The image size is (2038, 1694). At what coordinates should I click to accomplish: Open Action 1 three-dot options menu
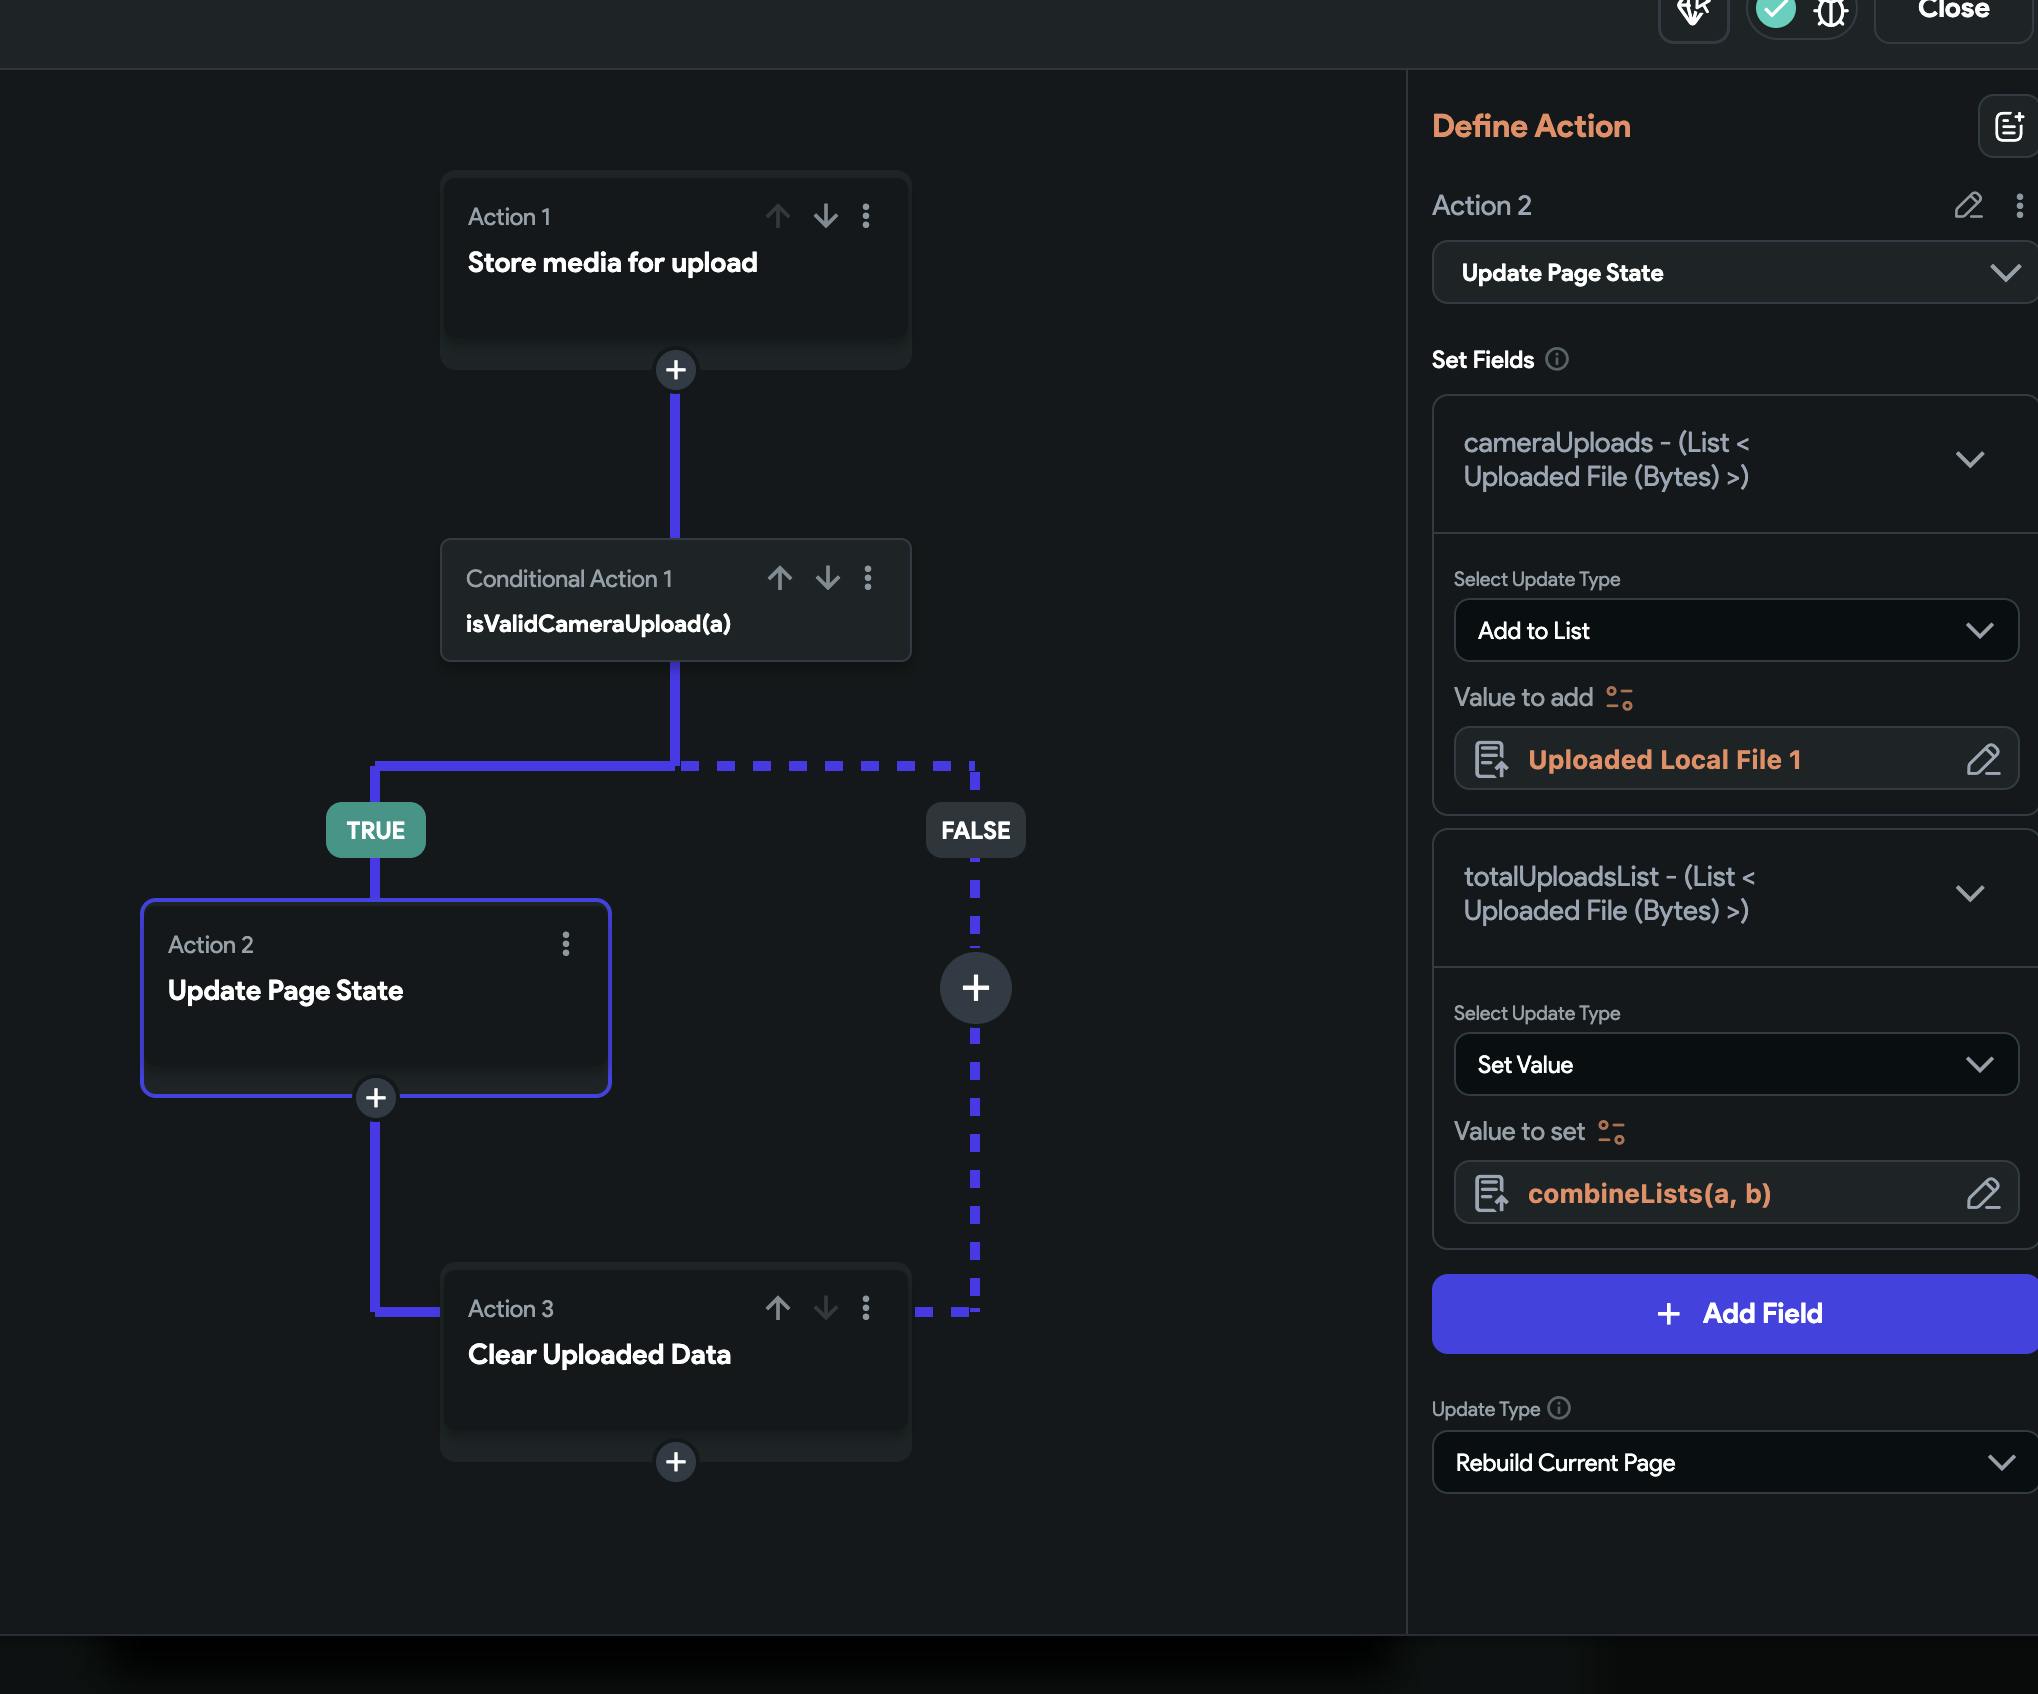tap(866, 216)
